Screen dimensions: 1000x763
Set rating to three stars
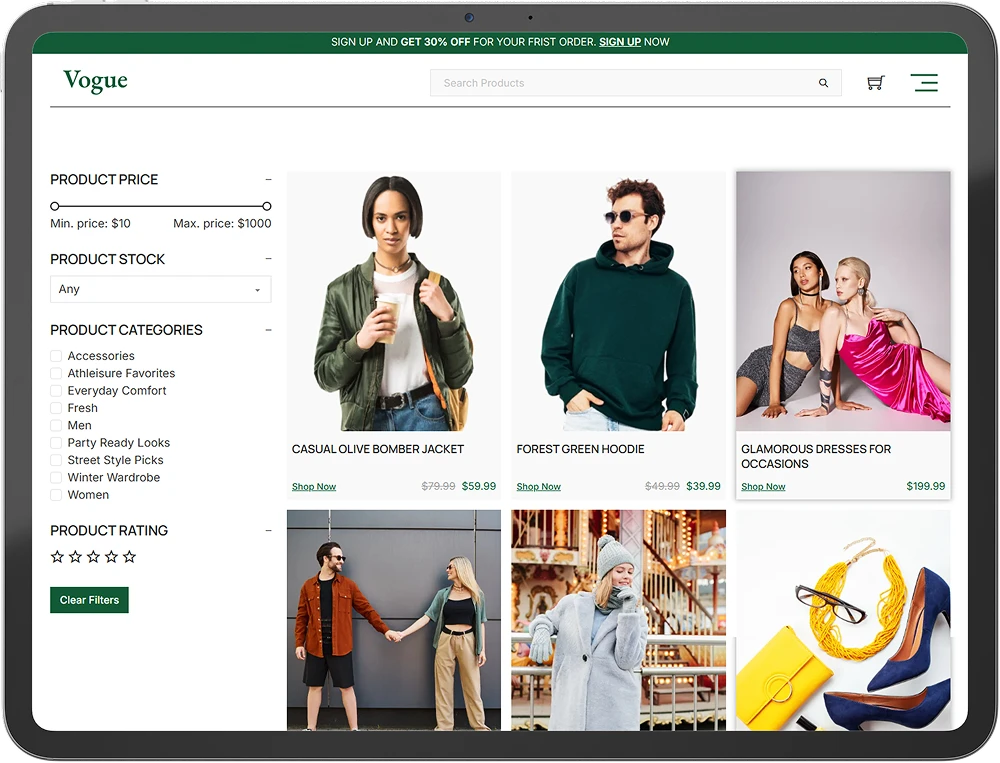[x=93, y=556]
